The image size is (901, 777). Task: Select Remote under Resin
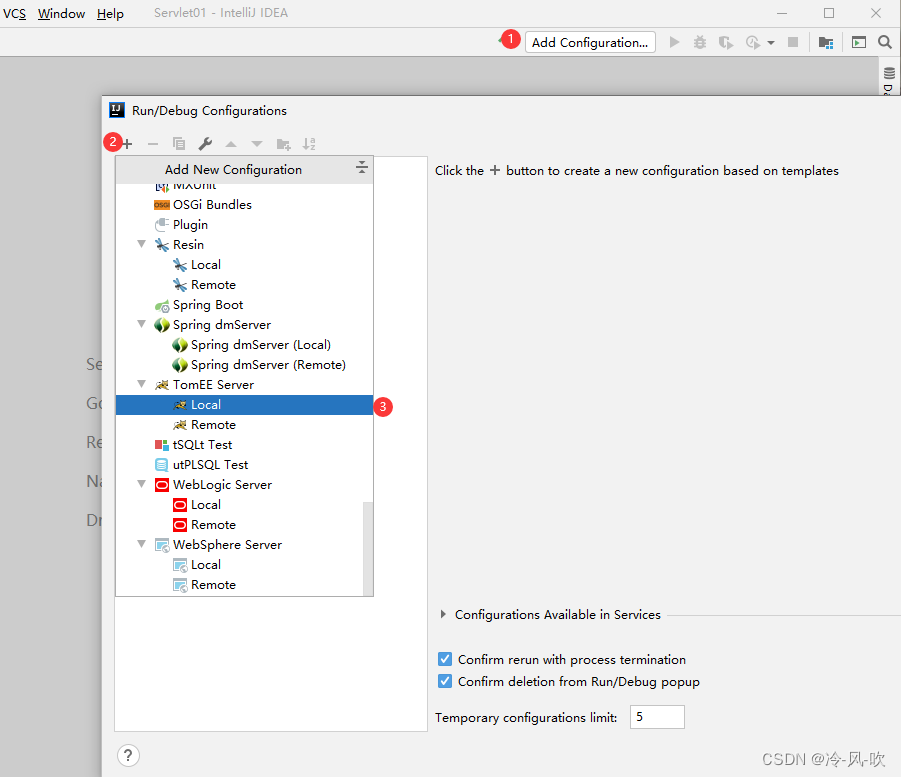tap(244, 284)
